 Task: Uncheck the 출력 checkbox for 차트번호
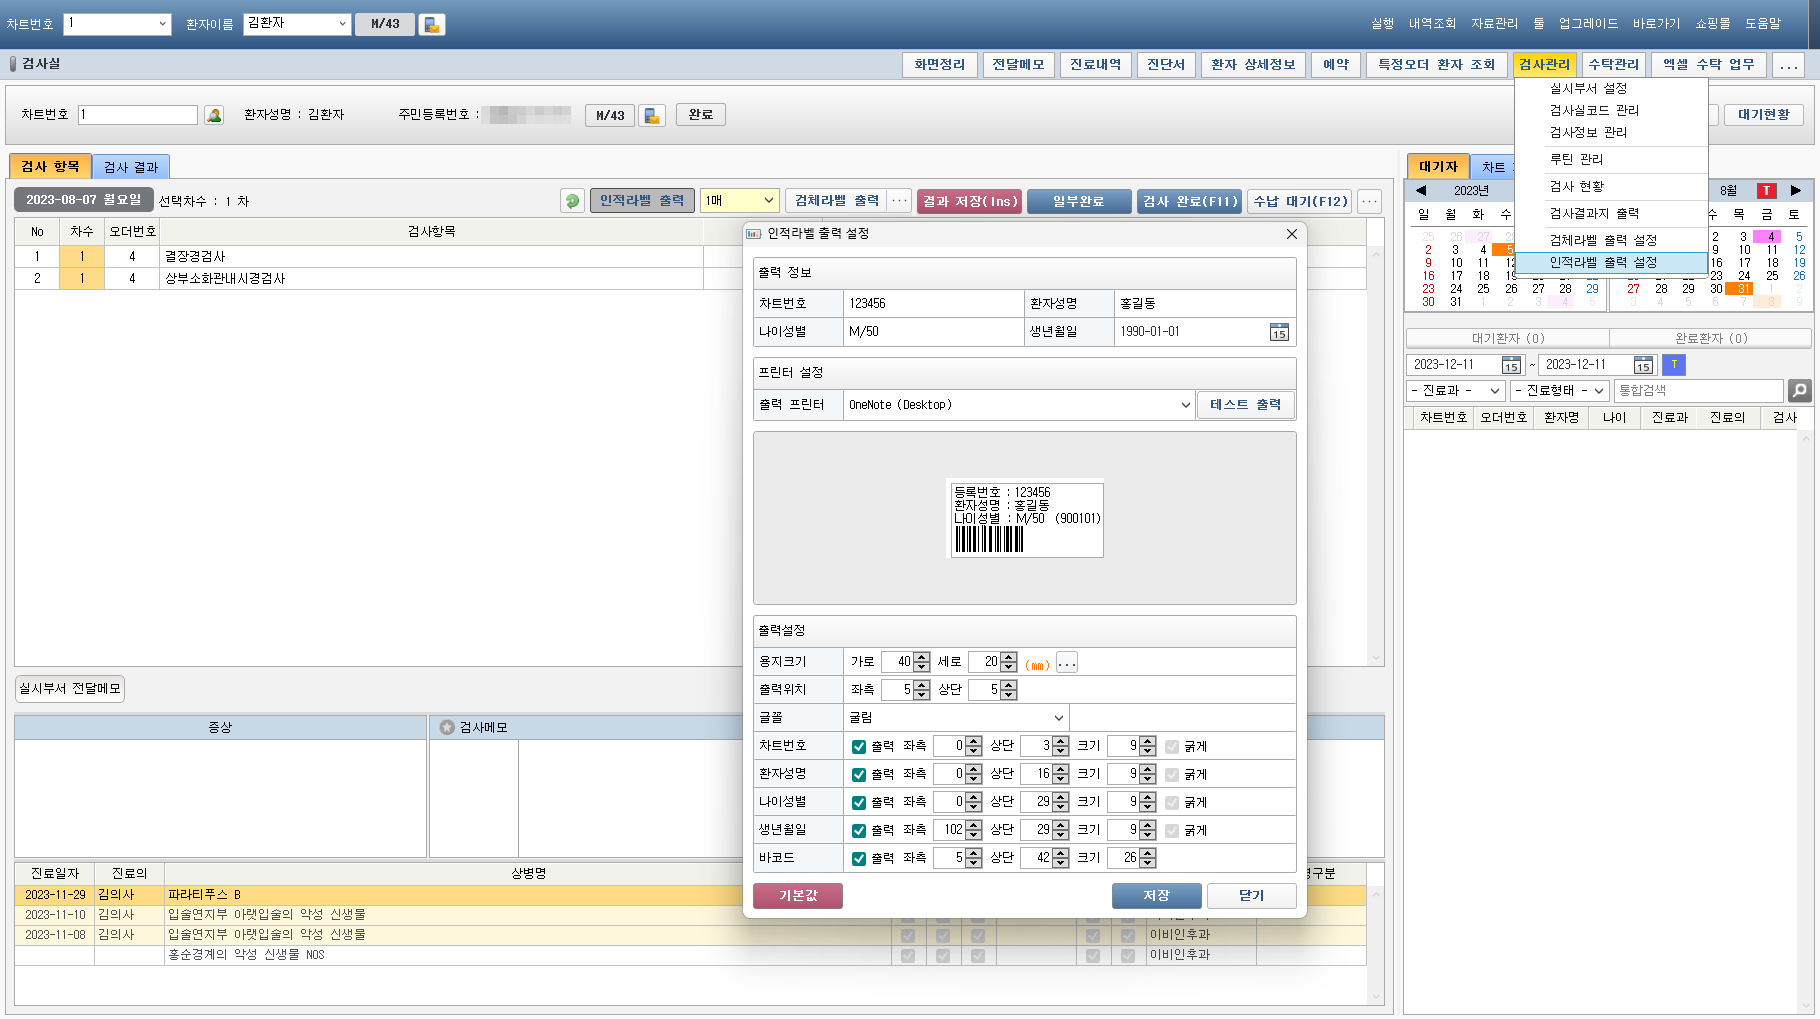tap(859, 746)
